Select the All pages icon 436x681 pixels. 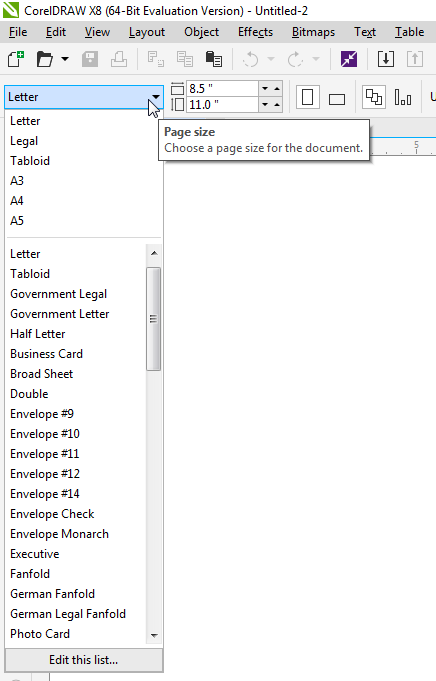pos(374,97)
